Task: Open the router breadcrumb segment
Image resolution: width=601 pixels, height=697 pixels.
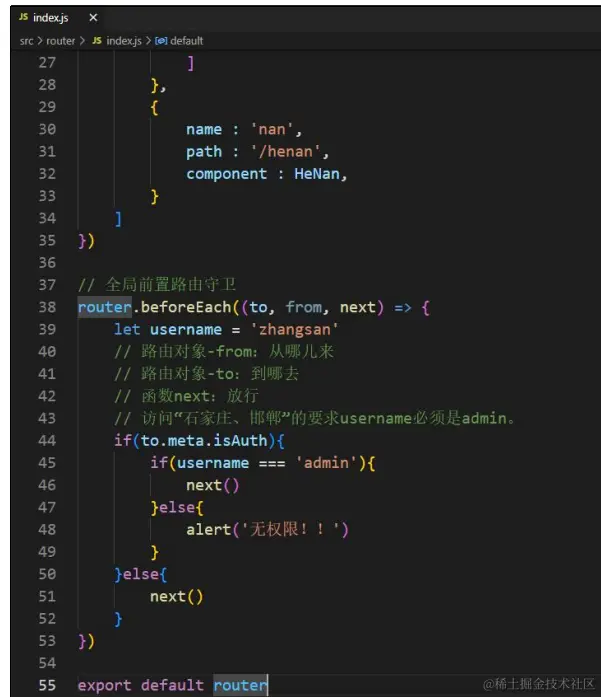Action: (60, 41)
